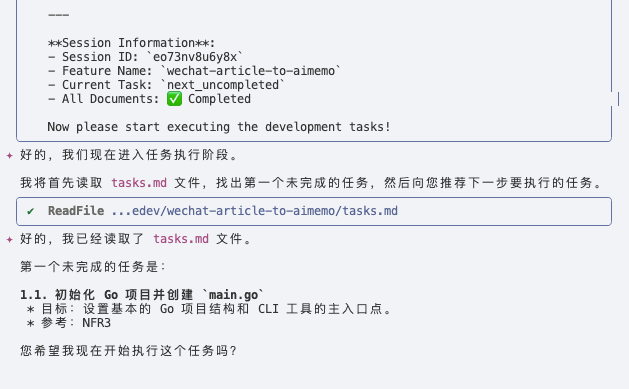Click the green checkmark beside ReadFile
The height and width of the screenshot is (389, 629).
pyautogui.click(x=30, y=211)
